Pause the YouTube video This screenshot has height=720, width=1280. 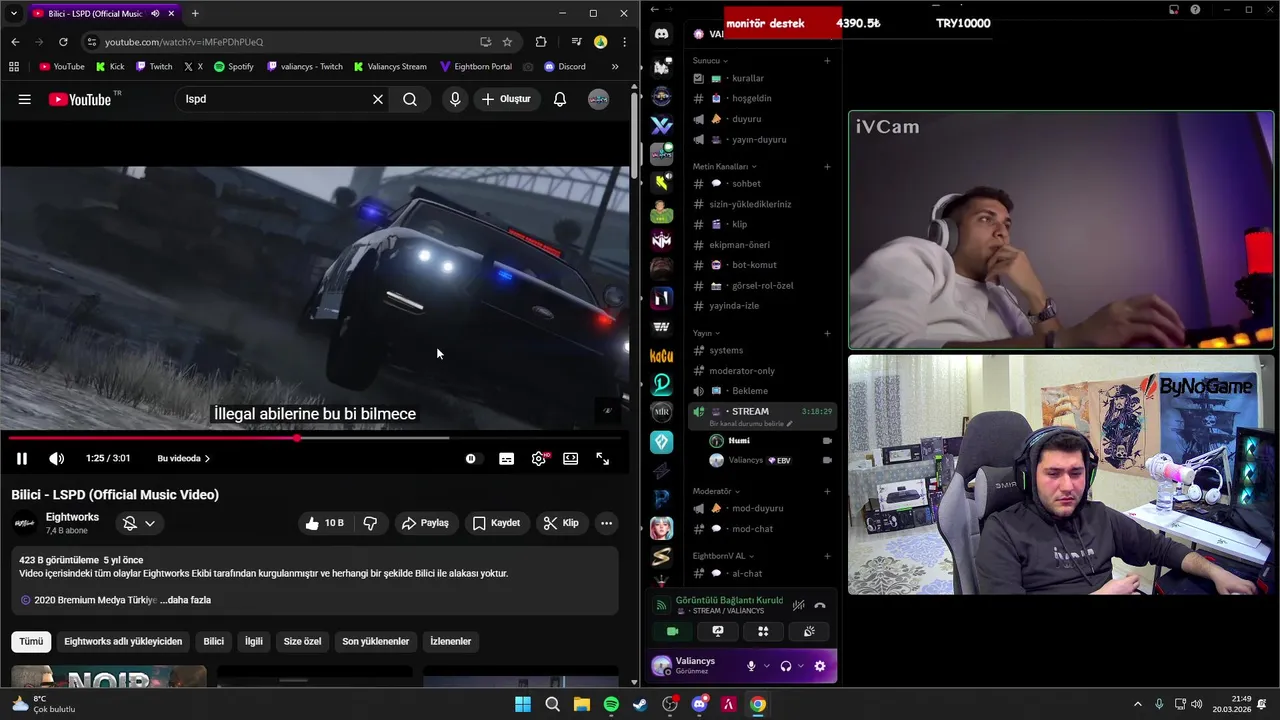[x=21, y=458]
